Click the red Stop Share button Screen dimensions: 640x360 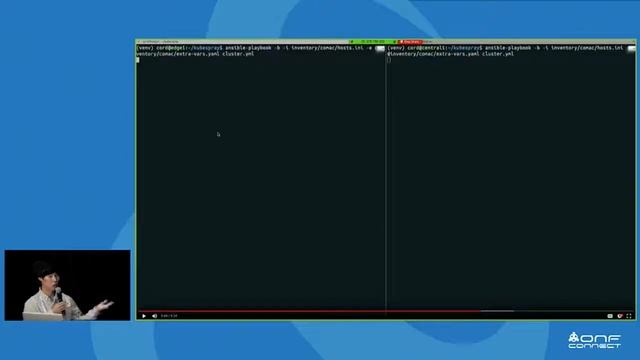(410, 42)
